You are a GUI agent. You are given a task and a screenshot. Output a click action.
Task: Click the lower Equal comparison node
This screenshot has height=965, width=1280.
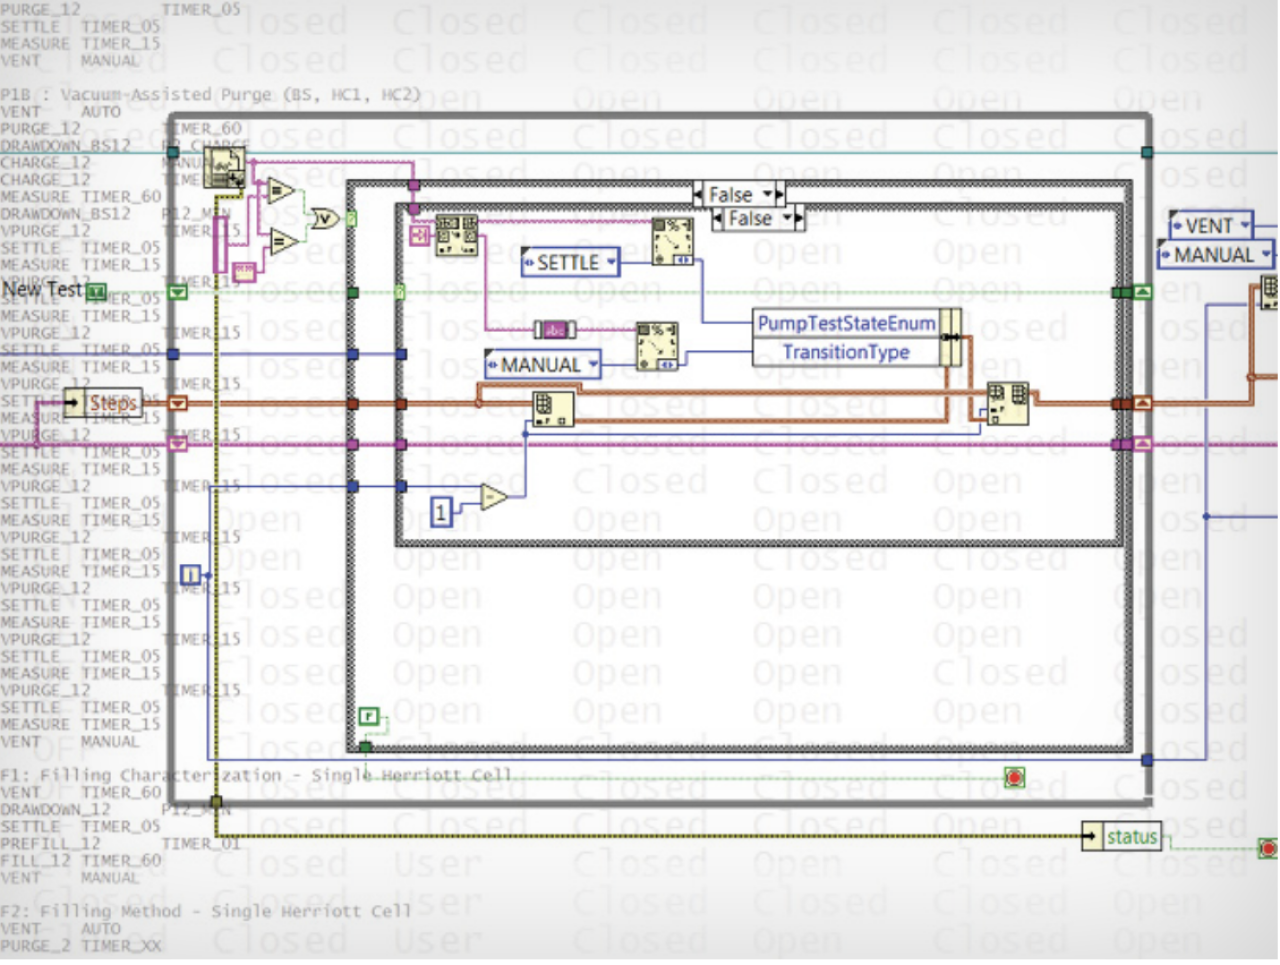point(283,241)
